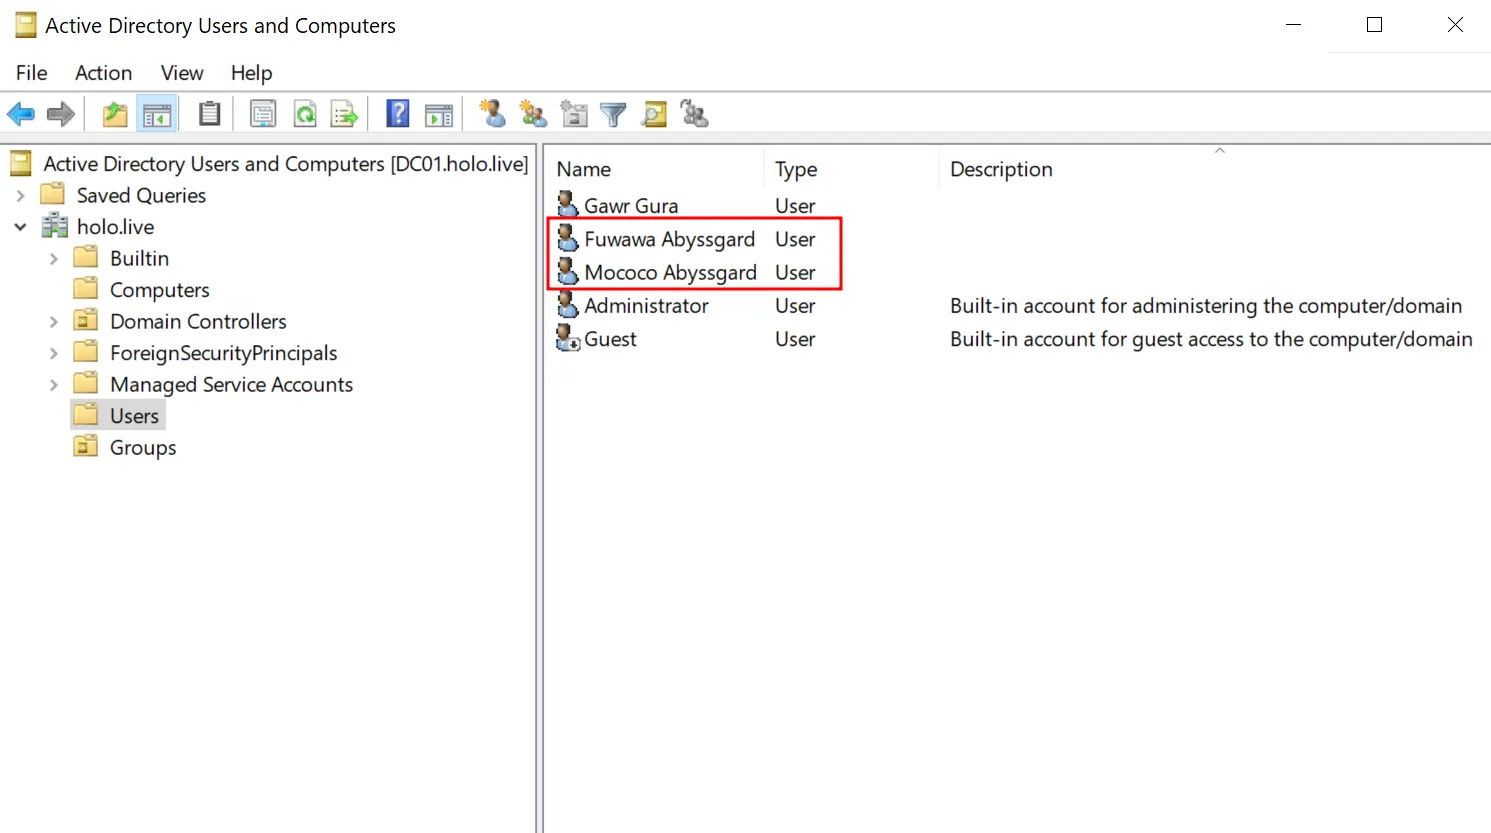Click the blue Back arrow in toolbar

point(21,114)
